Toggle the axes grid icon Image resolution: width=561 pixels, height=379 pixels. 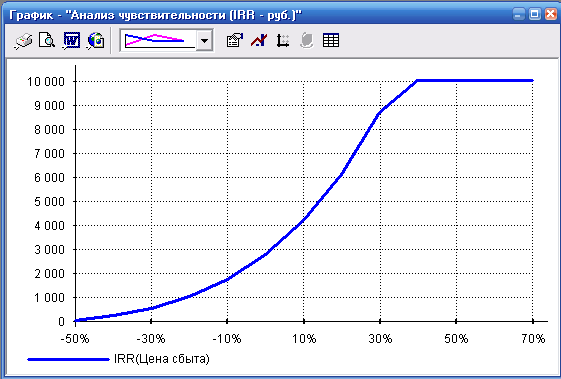click(283, 40)
